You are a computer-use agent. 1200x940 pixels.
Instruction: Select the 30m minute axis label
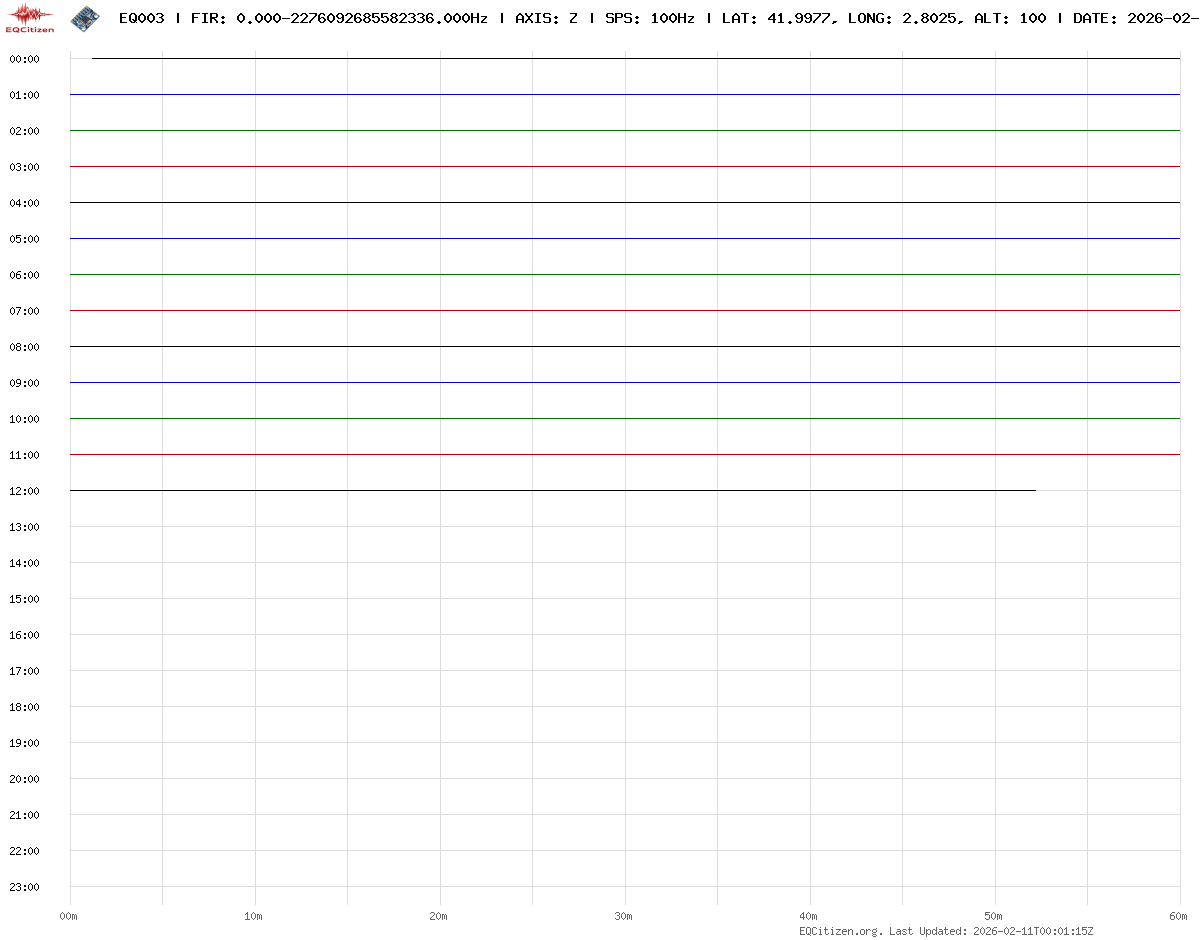coord(624,916)
